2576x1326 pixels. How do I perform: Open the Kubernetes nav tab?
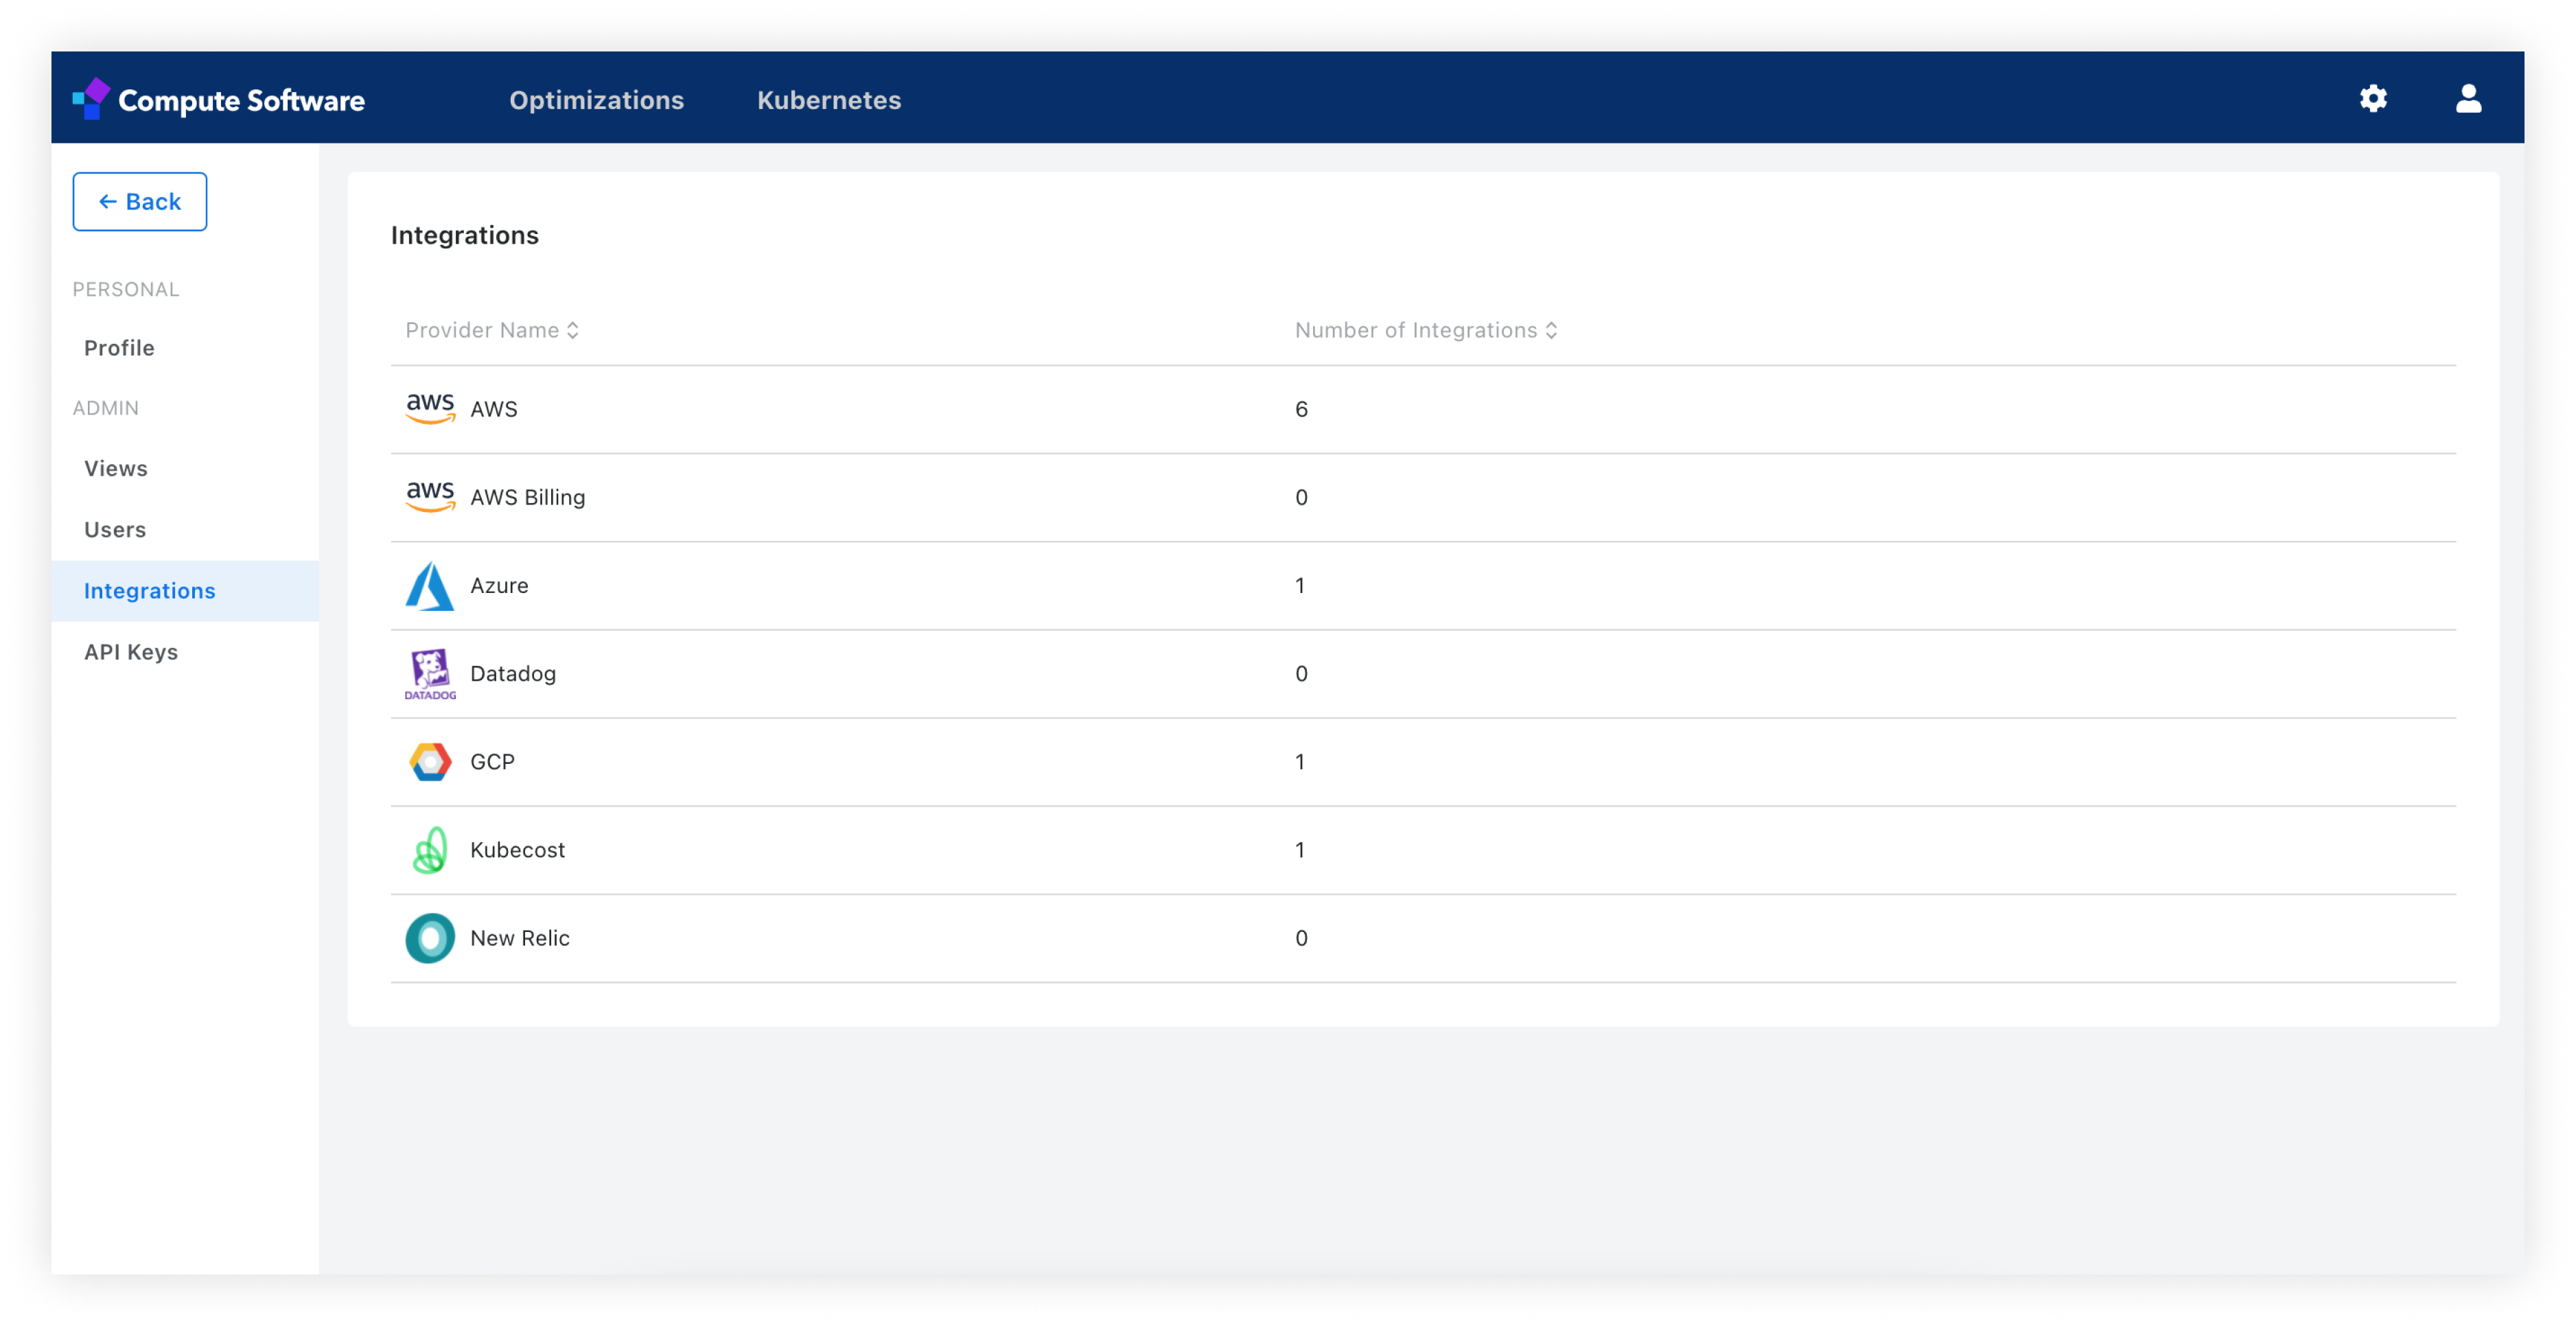click(x=829, y=99)
